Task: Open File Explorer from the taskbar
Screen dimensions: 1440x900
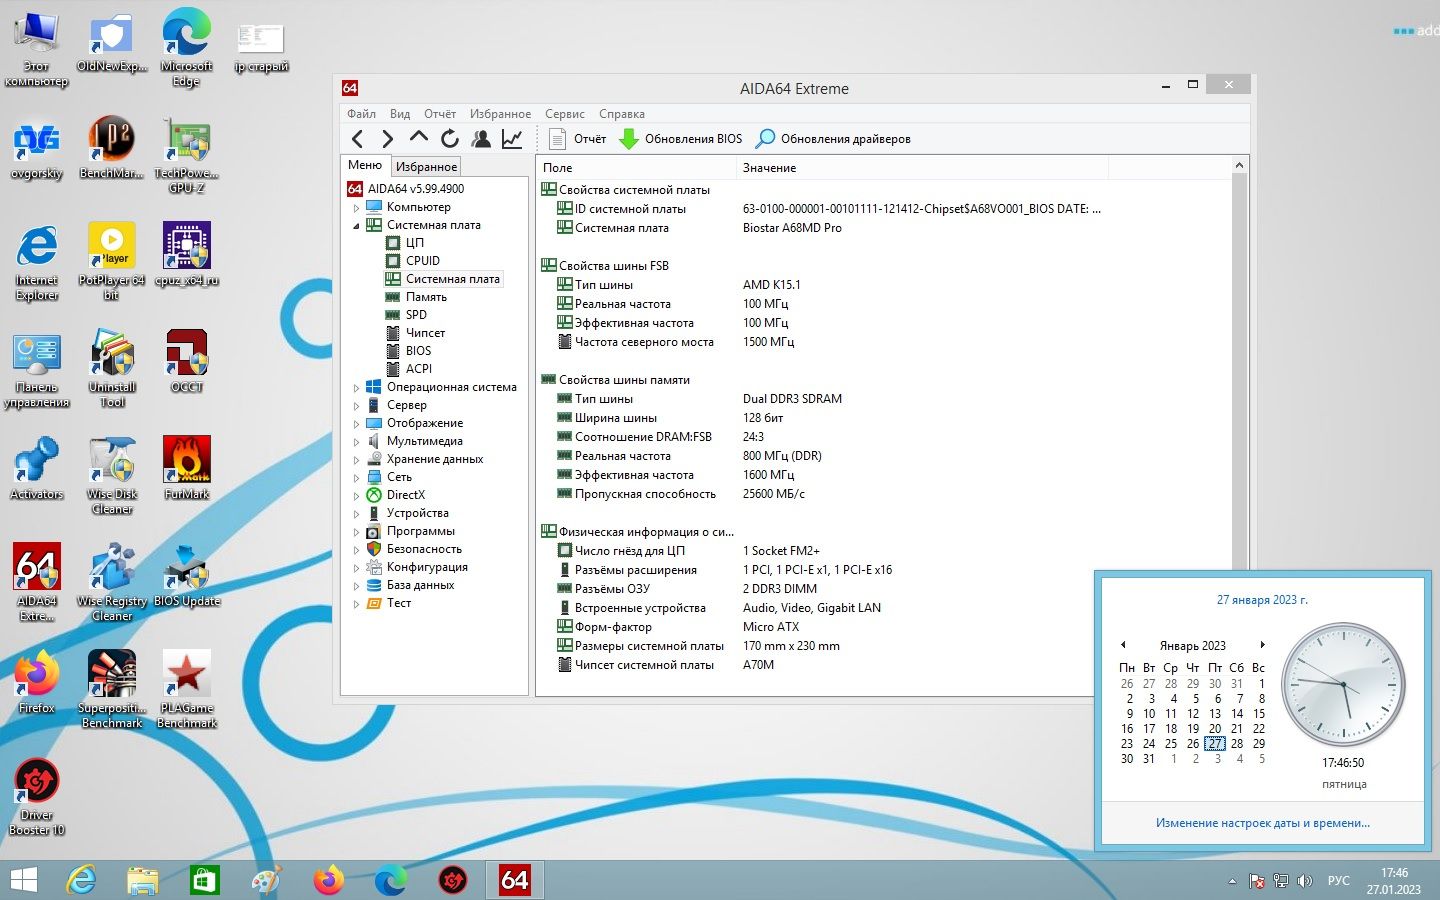Action: [143, 880]
